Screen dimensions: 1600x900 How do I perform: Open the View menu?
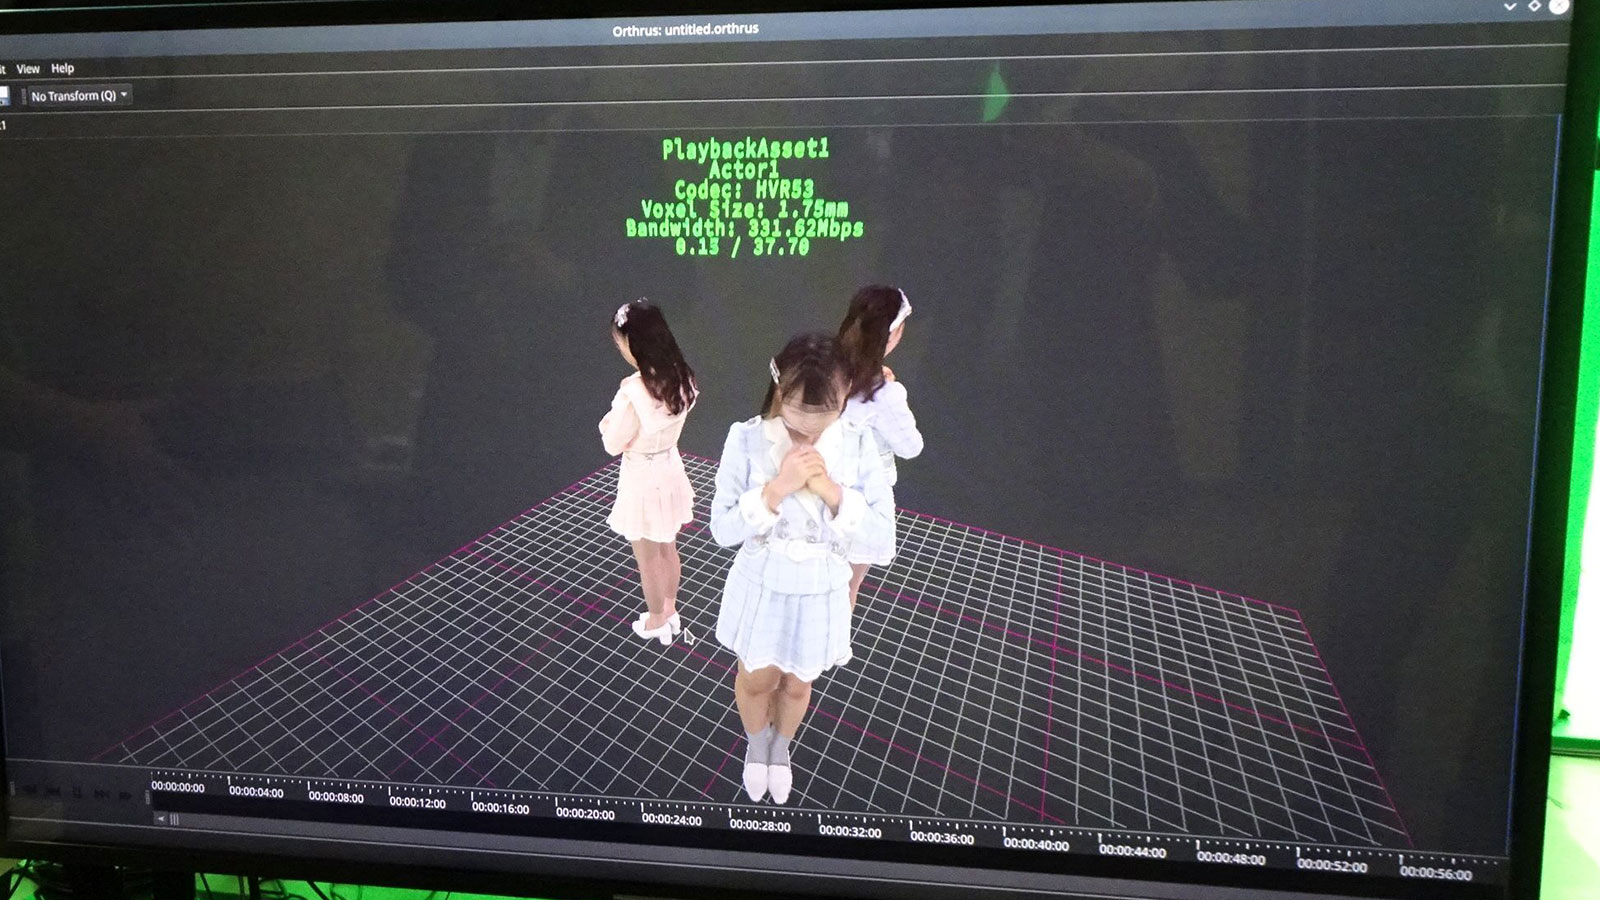(x=28, y=69)
